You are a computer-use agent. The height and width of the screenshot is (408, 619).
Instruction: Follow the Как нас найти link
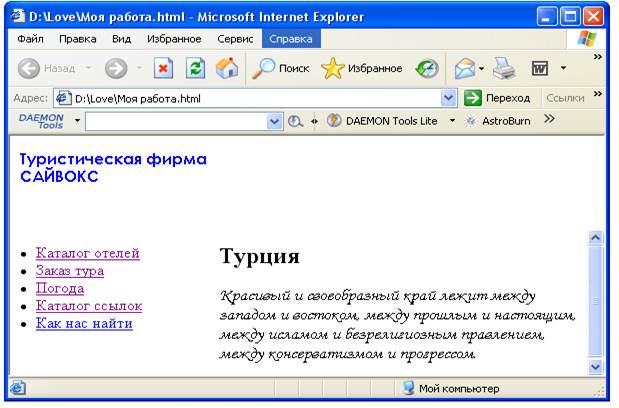click(84, 324)
